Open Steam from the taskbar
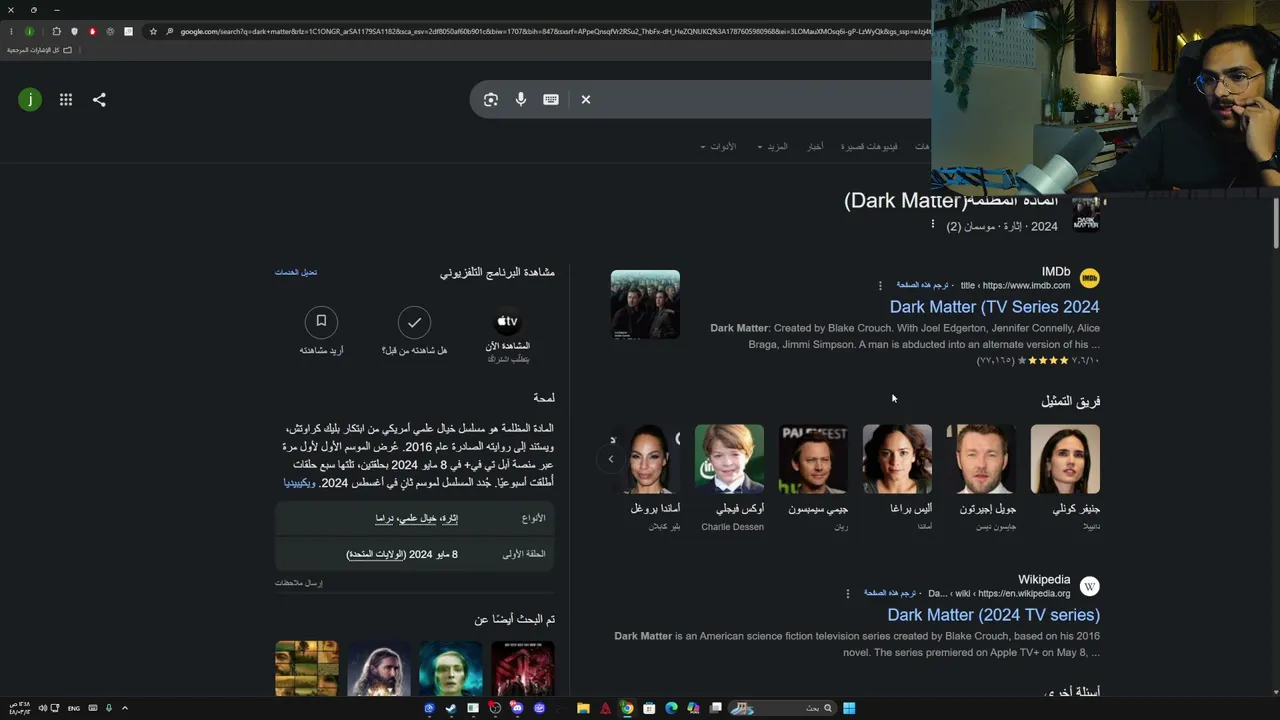The image size is (1280, 720). click(451, 708)
